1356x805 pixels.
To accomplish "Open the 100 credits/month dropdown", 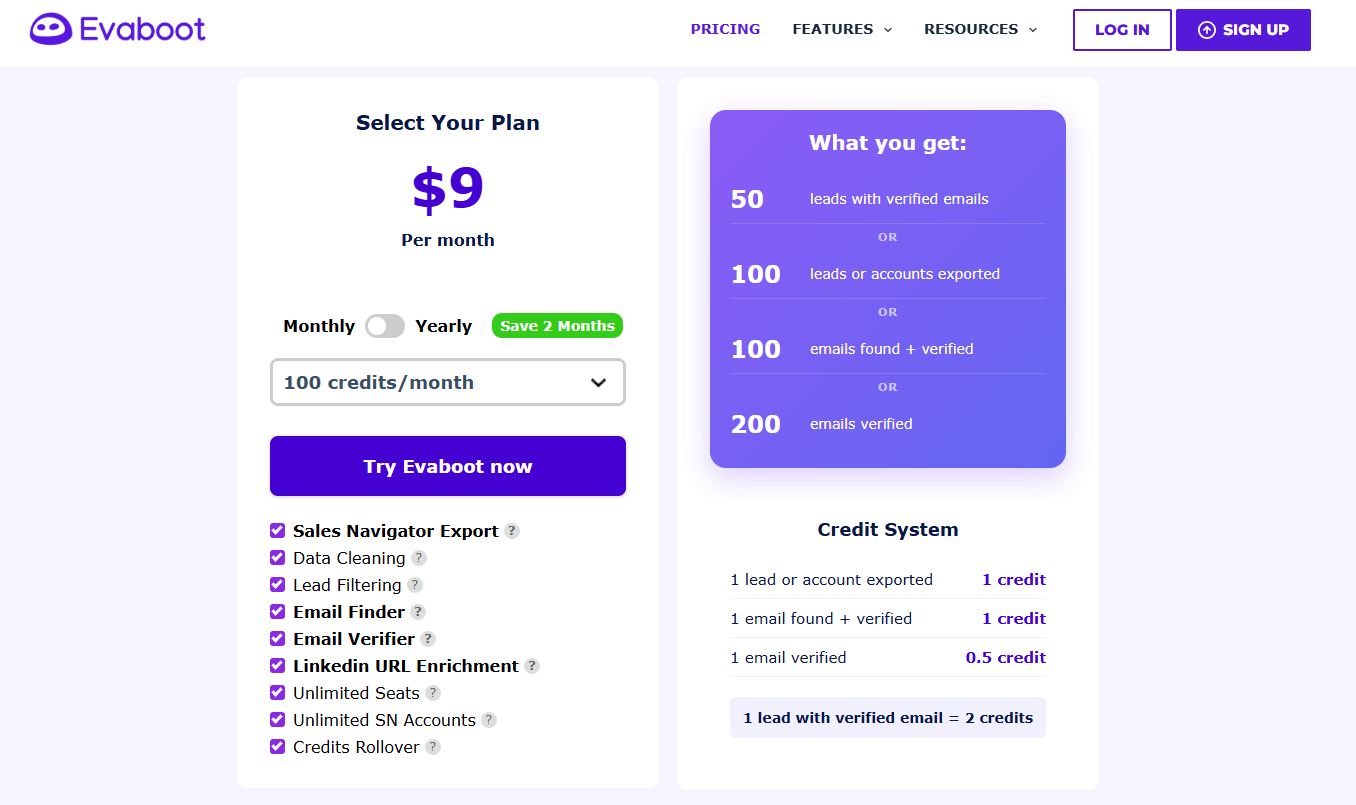I will click(448, 382).
